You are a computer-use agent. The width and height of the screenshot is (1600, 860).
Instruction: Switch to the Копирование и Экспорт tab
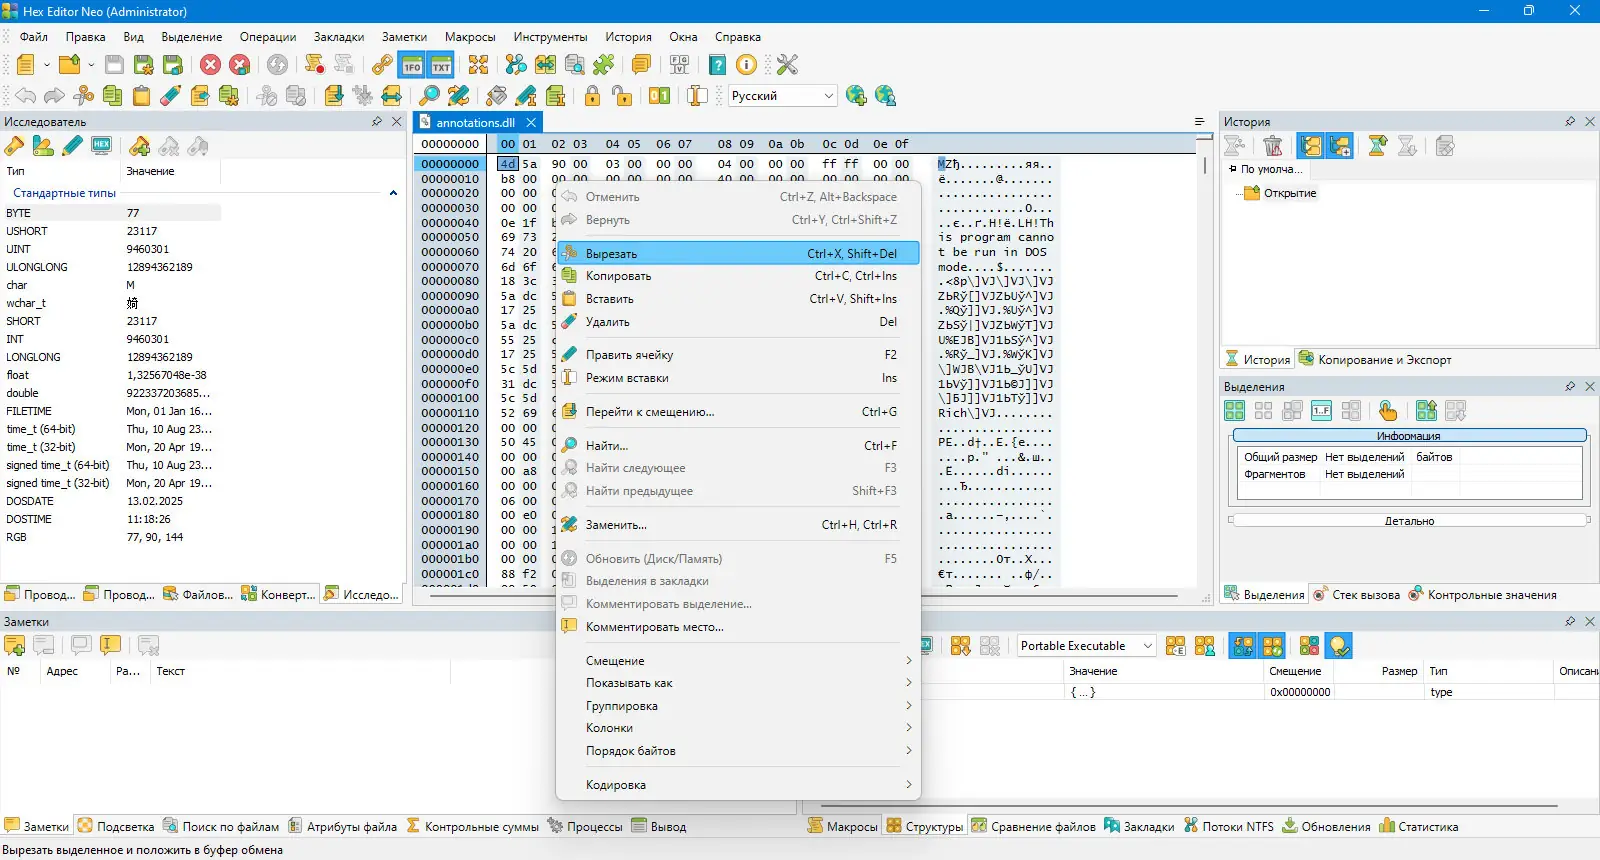[x=1375, y=360]
